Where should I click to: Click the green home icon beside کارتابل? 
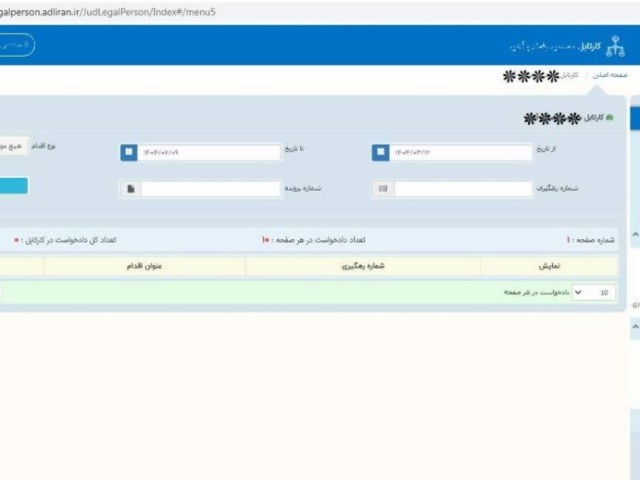[x=610, y=118]
